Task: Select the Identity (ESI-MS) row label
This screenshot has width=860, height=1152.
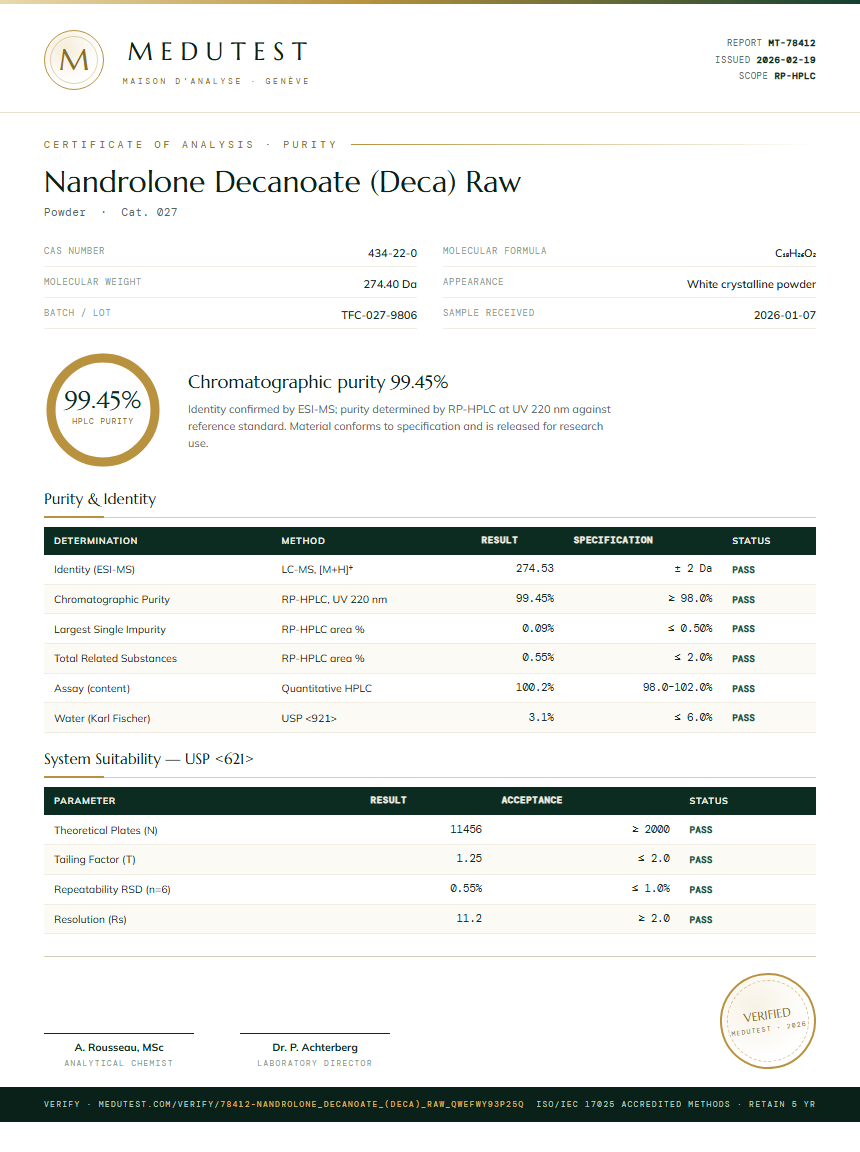Action: coord(94,569)
